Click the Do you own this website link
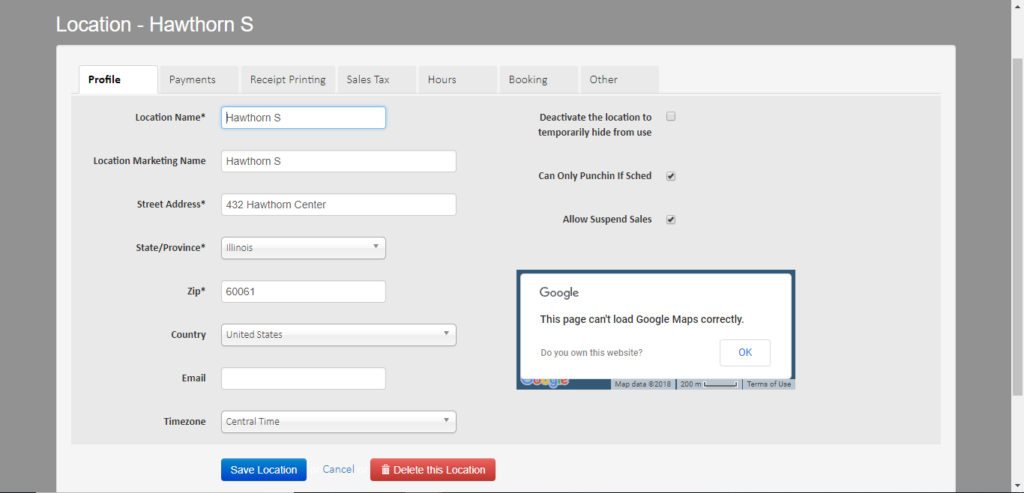 point(591,353)
